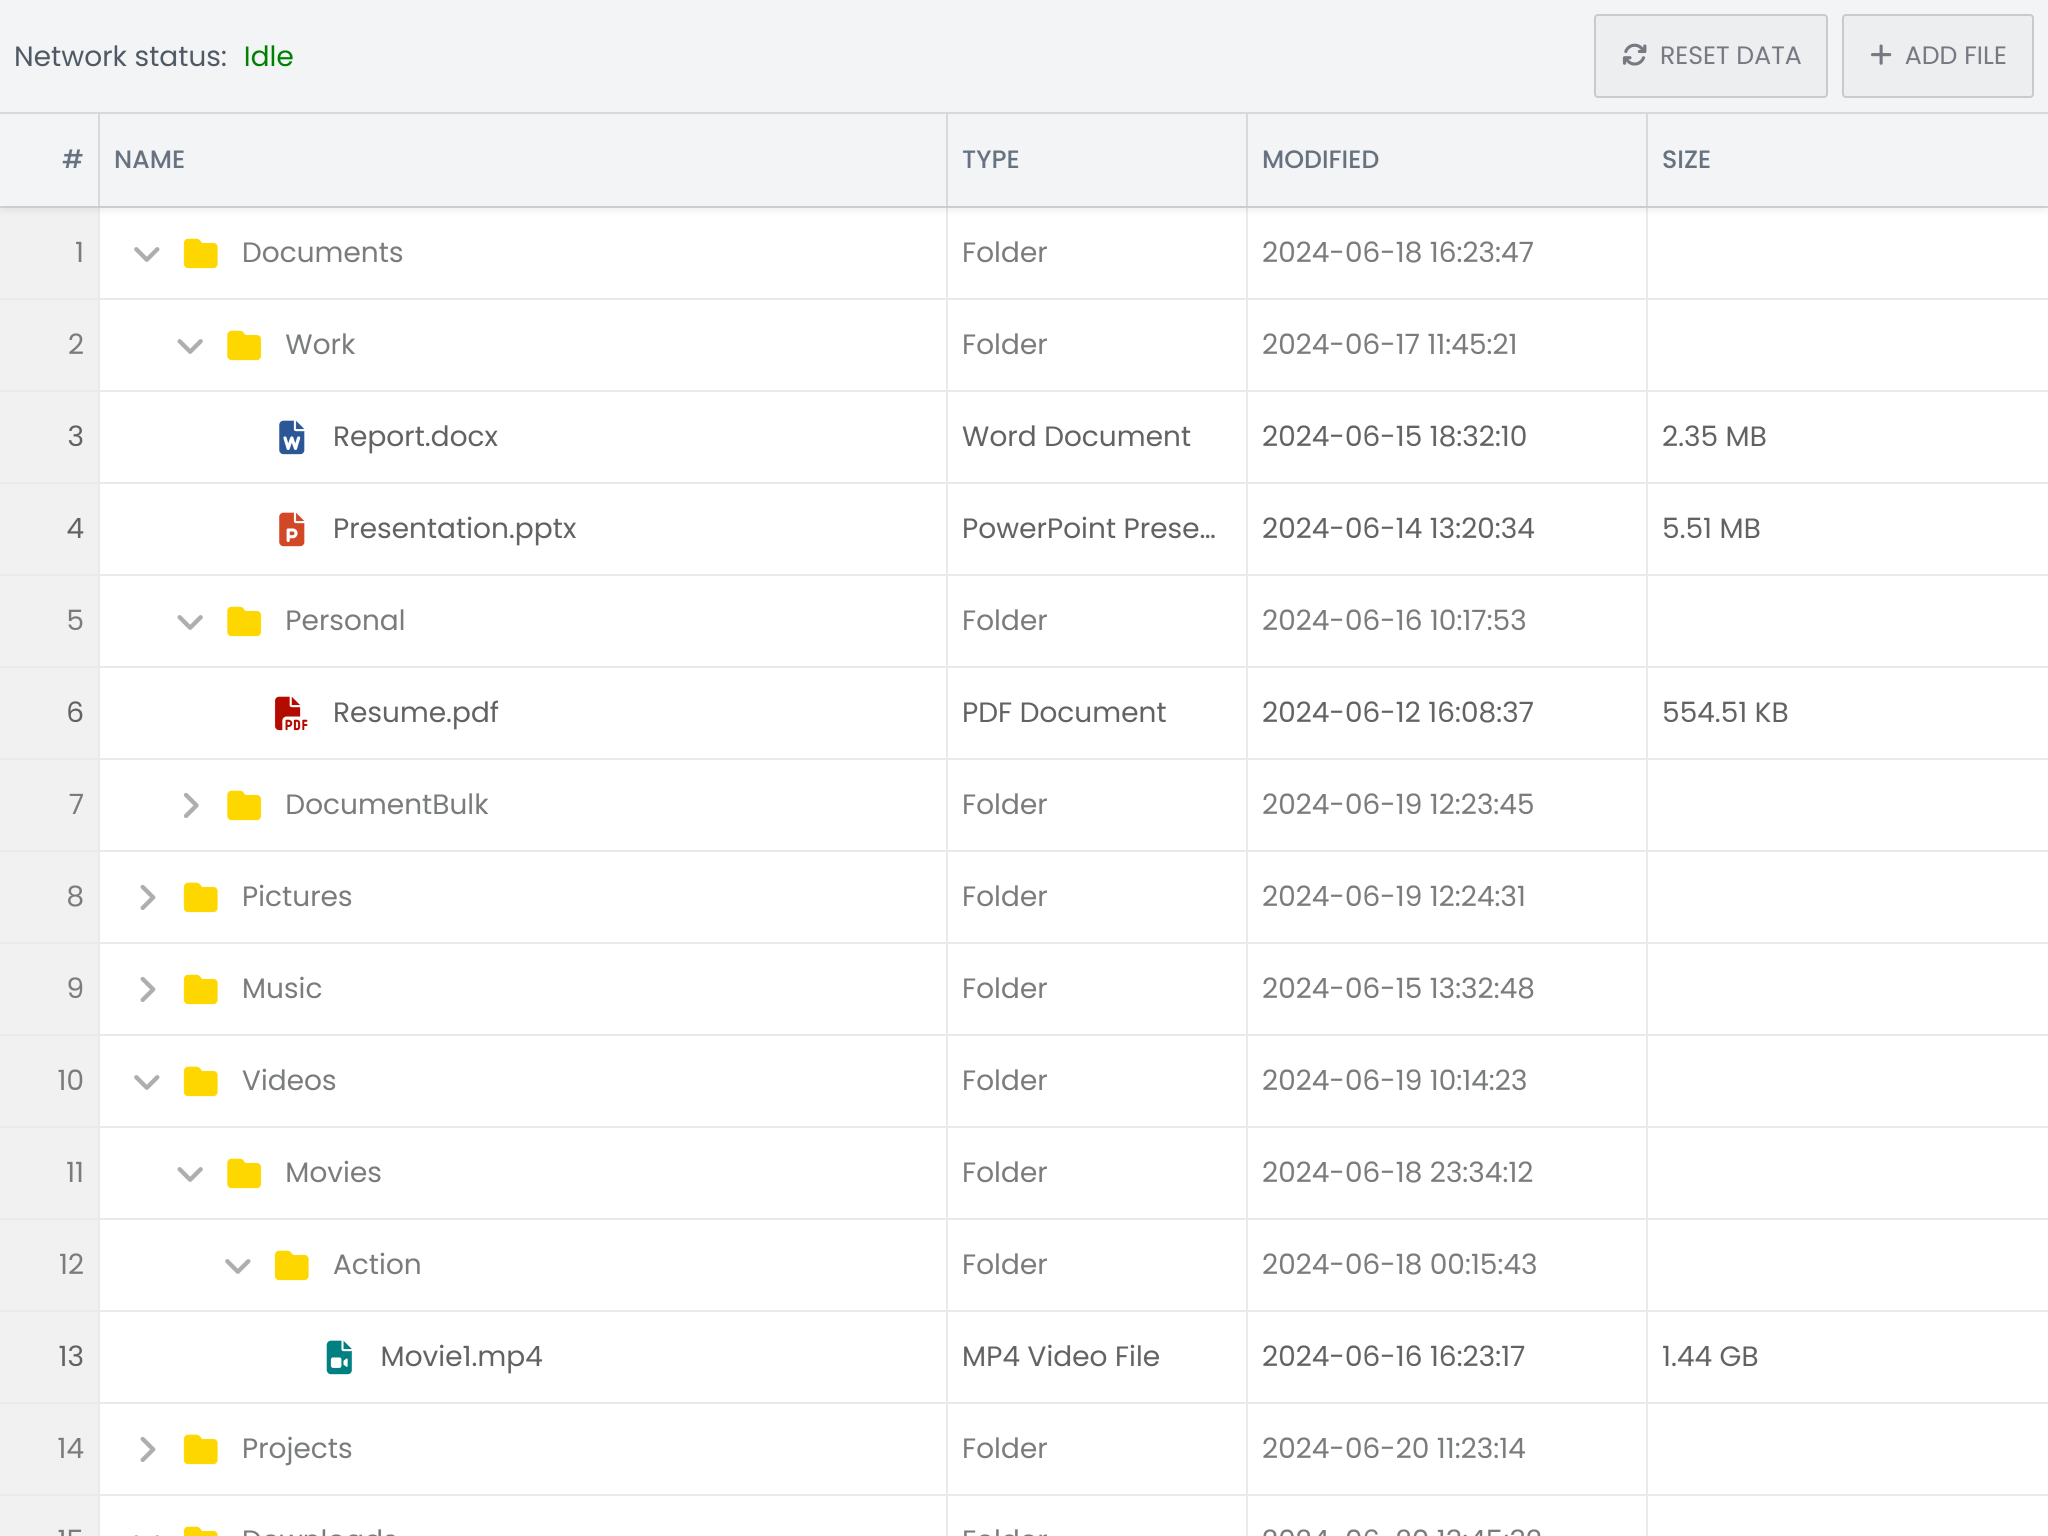The width and height of the screenshot is (2048, 1536).
Task: Expand the DocumentBulk folder
Action: [x=190, y=805]
